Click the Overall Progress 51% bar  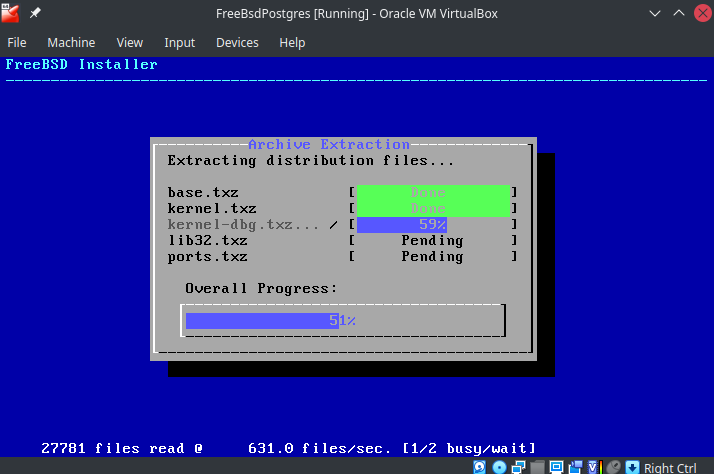click(x=343, y=321)
